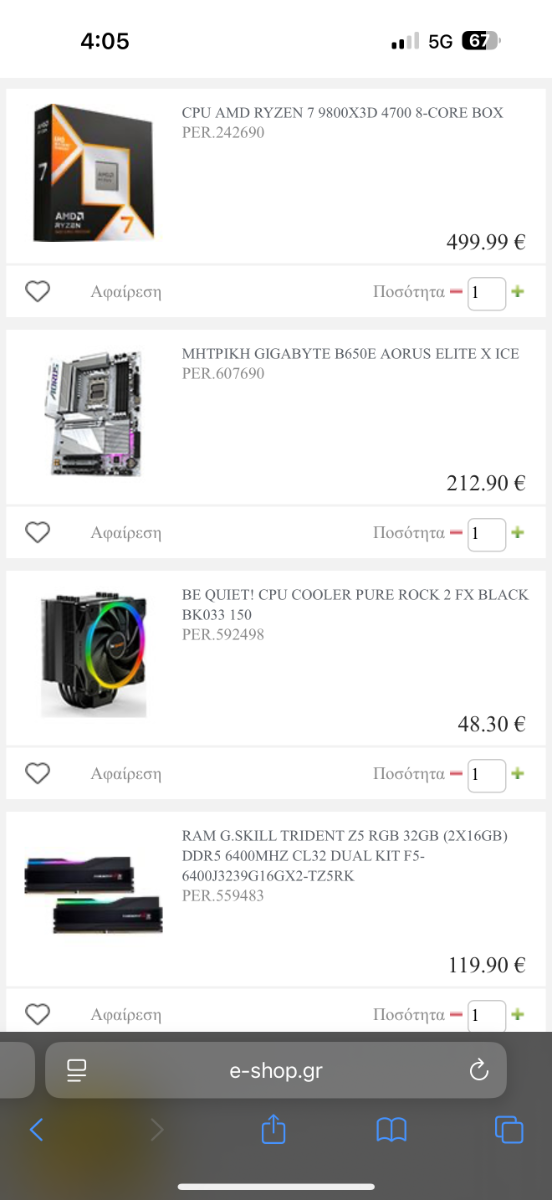The width and height of the screenshot is (552, 1200).
Task: Open the AMD Ryzen 7 product image
Action: [94, 172]
